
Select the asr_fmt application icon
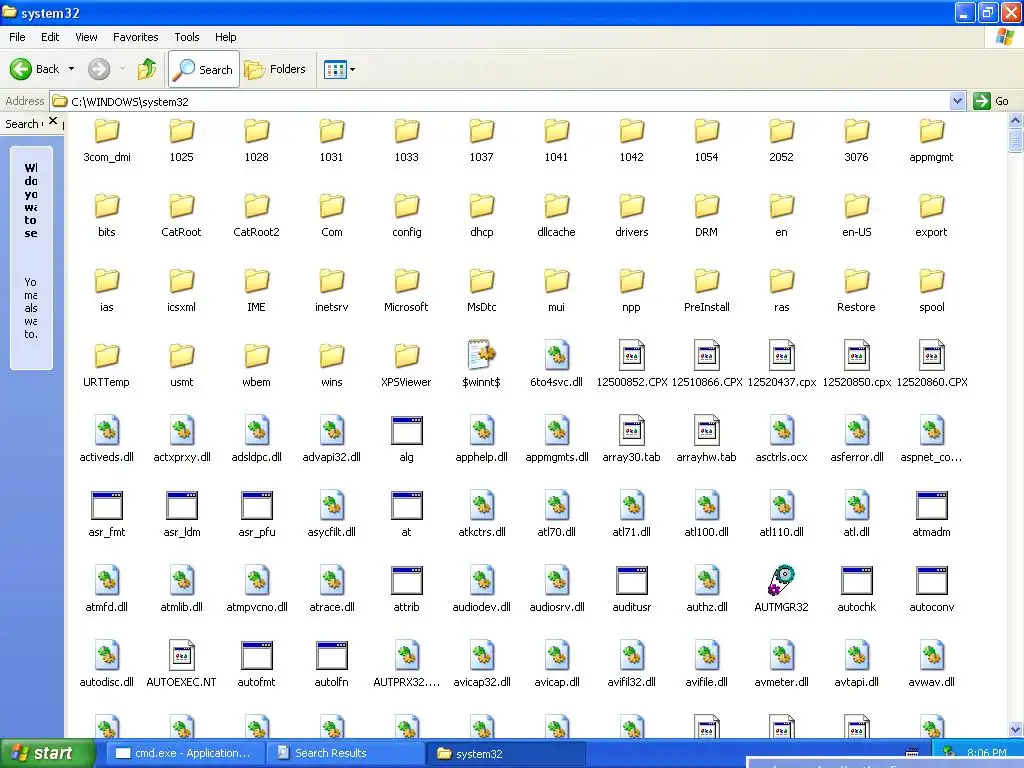106,505
